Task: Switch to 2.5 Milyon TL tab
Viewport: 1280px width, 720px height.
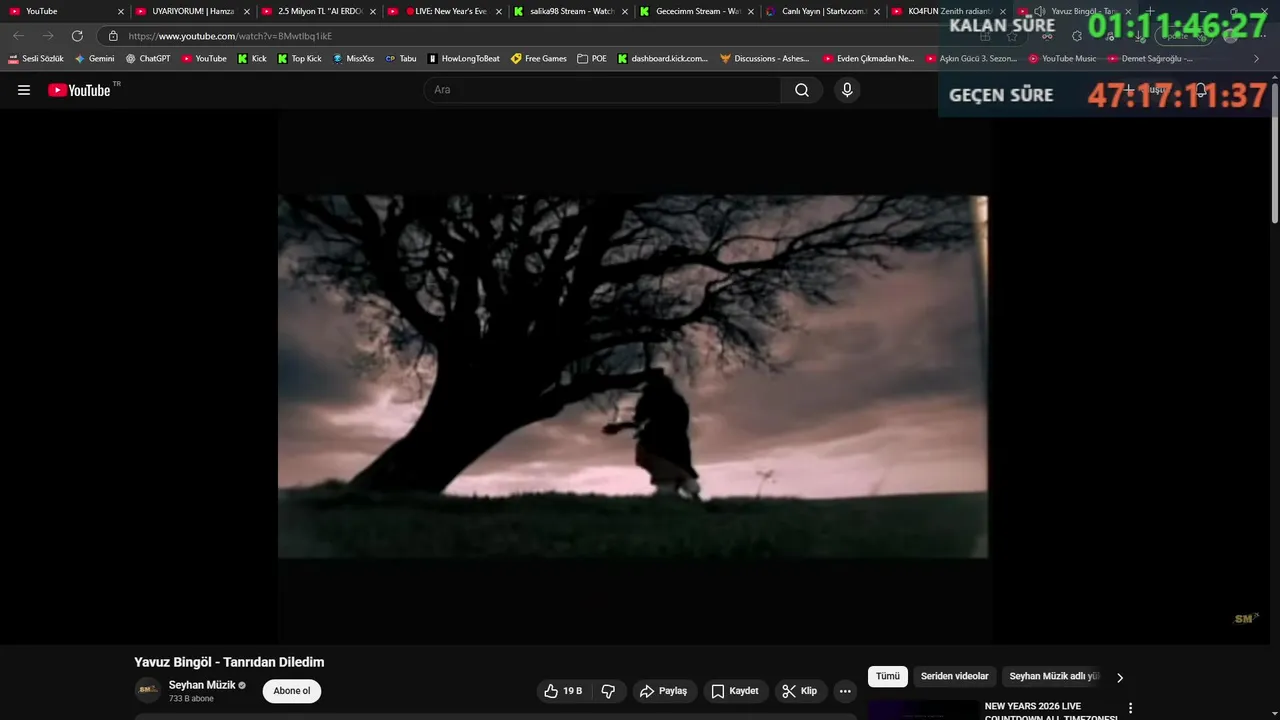Action: point(317,11)
